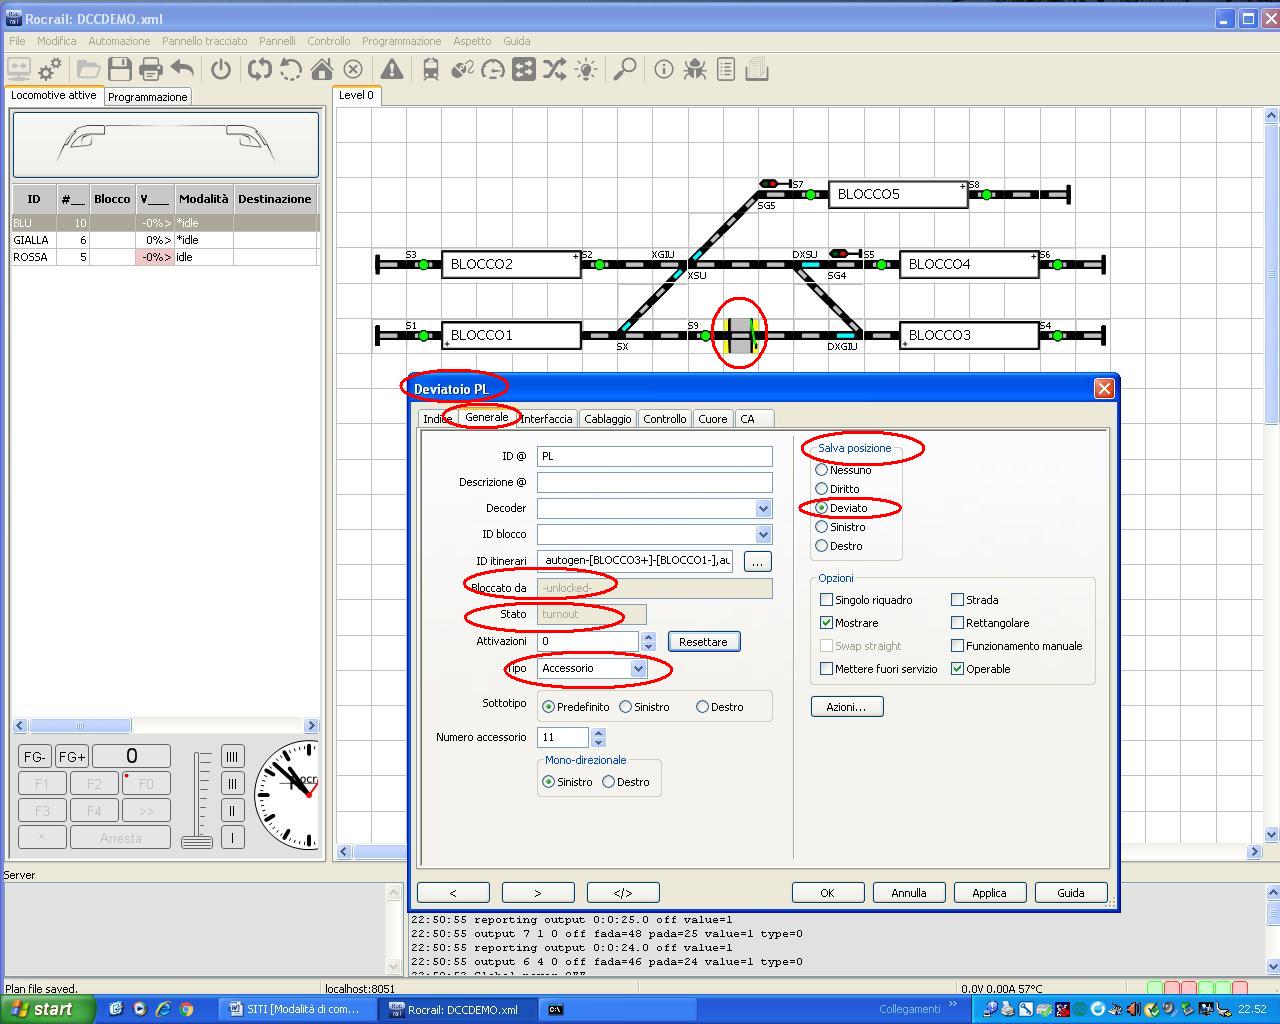Click the ID @ field containing PL
Image resolution: width=1280 pixels, height=1024 pixels.
[654, 456]
